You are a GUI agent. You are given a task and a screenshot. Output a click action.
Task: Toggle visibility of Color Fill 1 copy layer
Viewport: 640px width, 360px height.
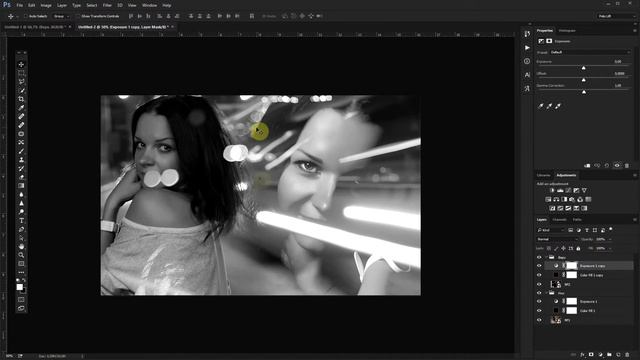click(x=539, y=275)
